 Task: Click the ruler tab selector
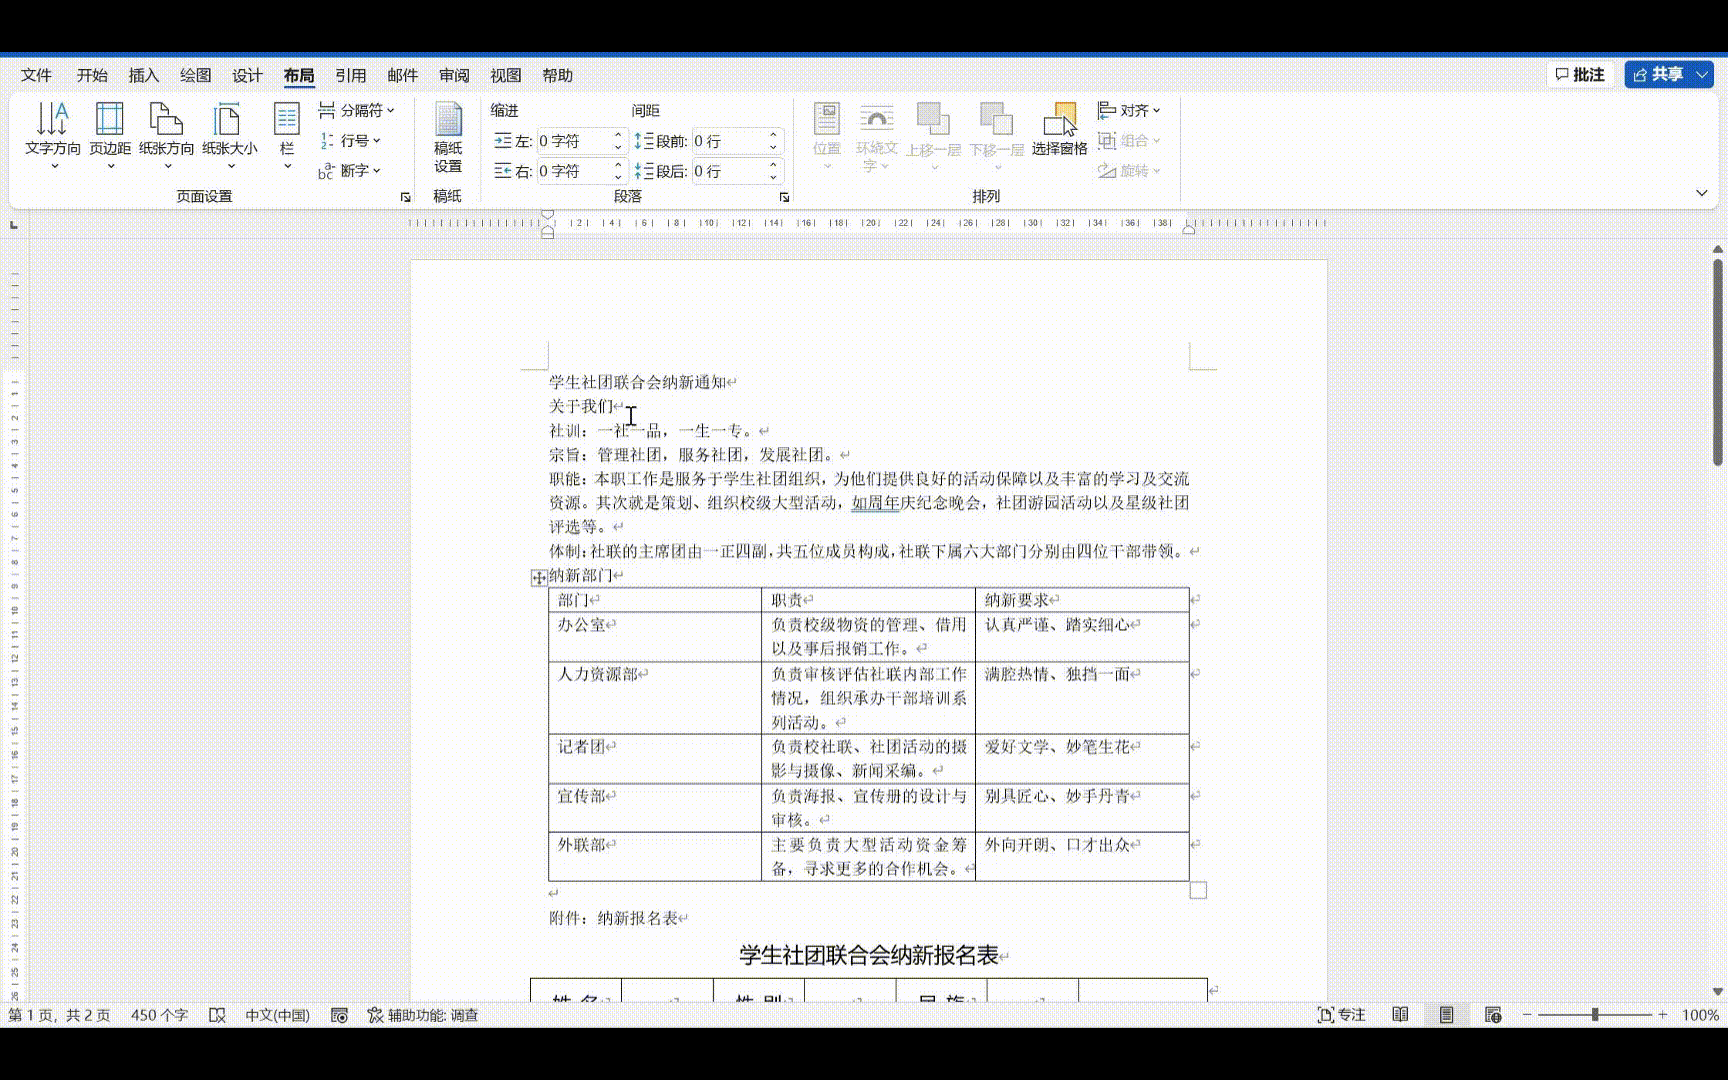click(x=13, y=224)
